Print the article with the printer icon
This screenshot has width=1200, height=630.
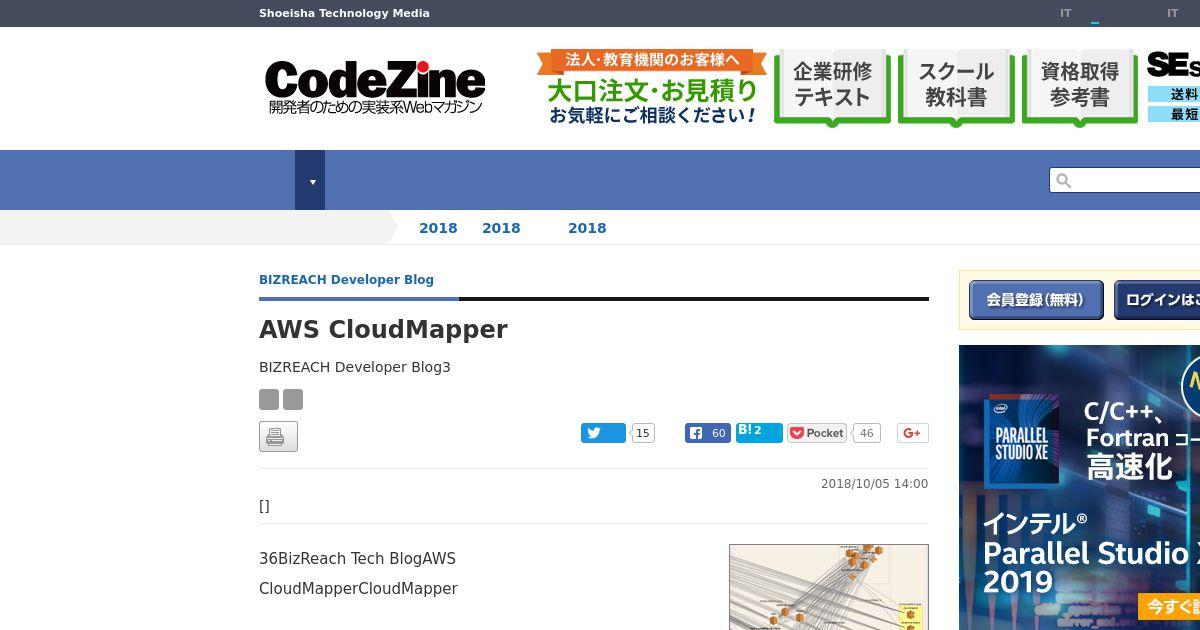[x=278, y=437]
